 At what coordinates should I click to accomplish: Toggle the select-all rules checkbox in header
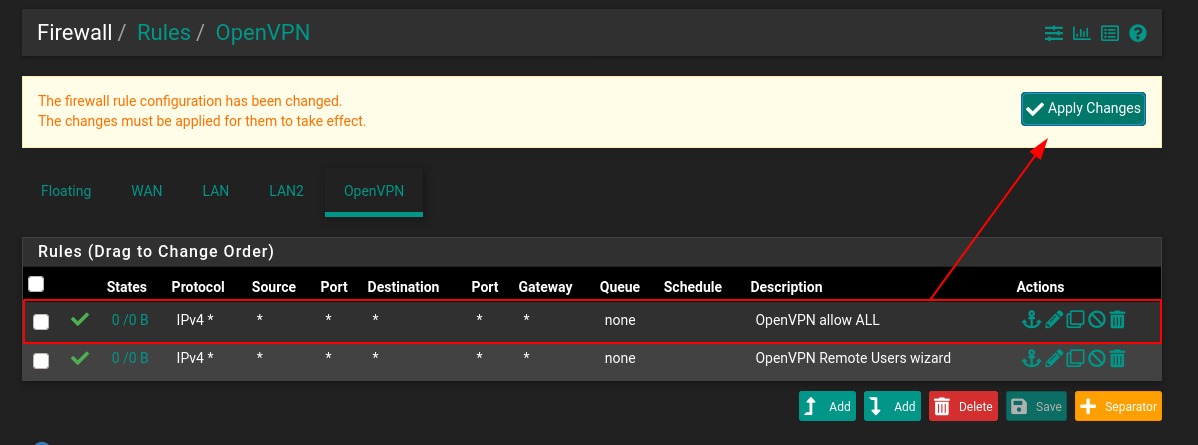(x=36, y=284)
